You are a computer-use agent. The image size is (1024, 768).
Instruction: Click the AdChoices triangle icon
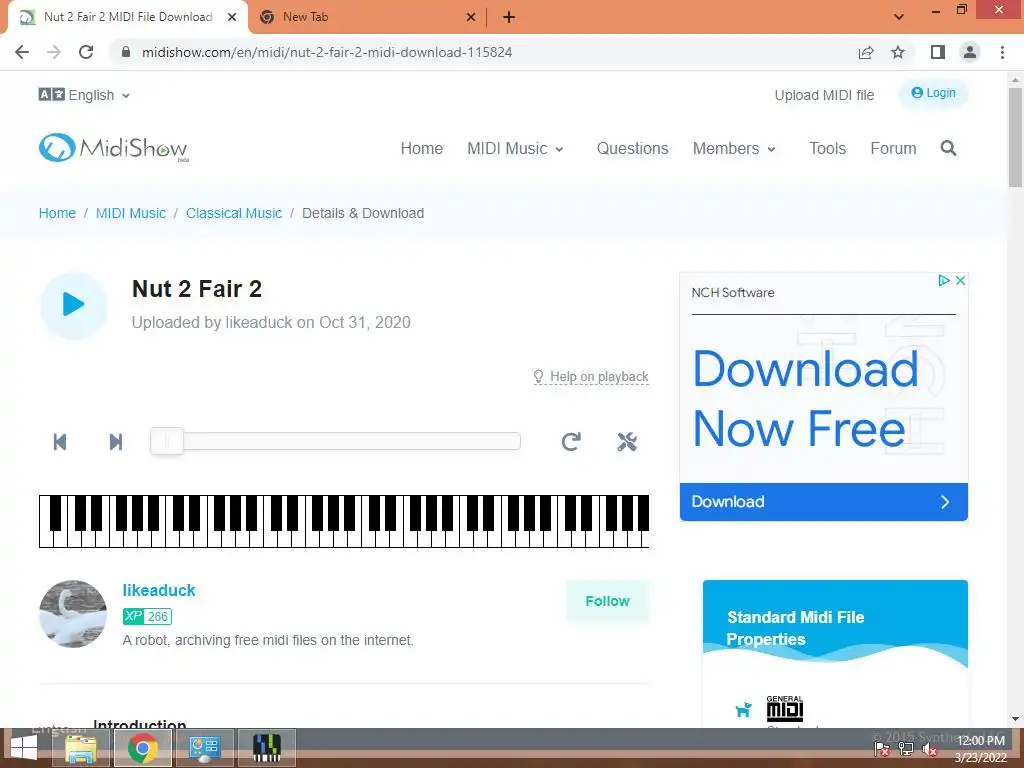[x=944, y=280]
